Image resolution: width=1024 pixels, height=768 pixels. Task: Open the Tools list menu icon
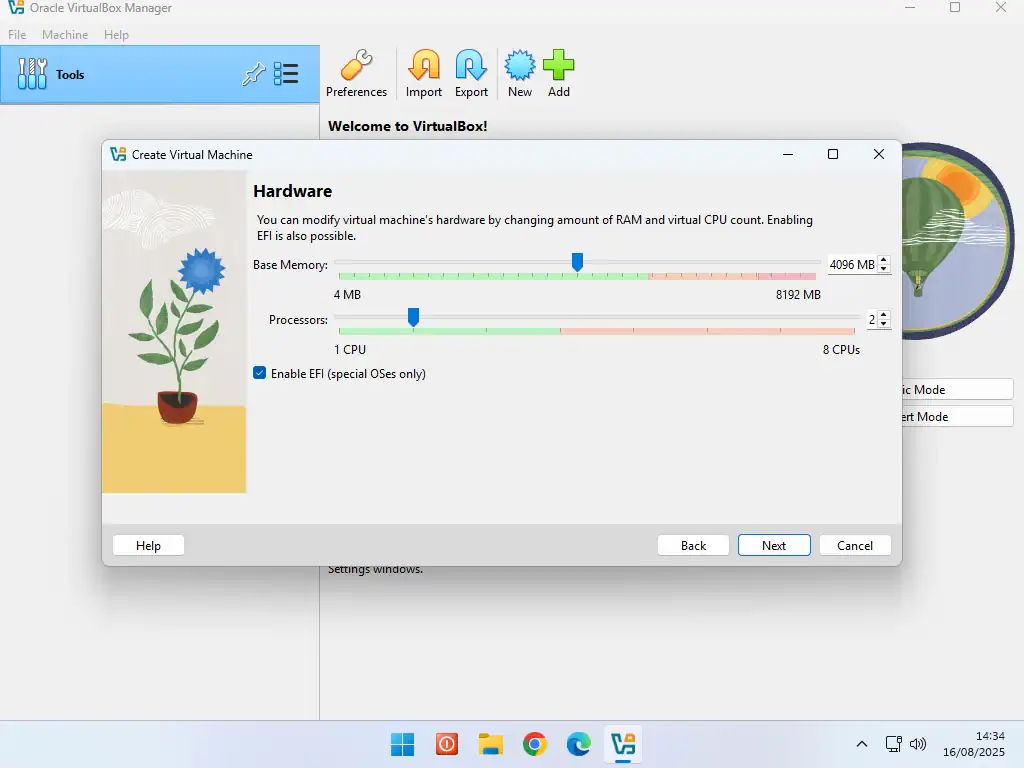[x=286, y=74]
